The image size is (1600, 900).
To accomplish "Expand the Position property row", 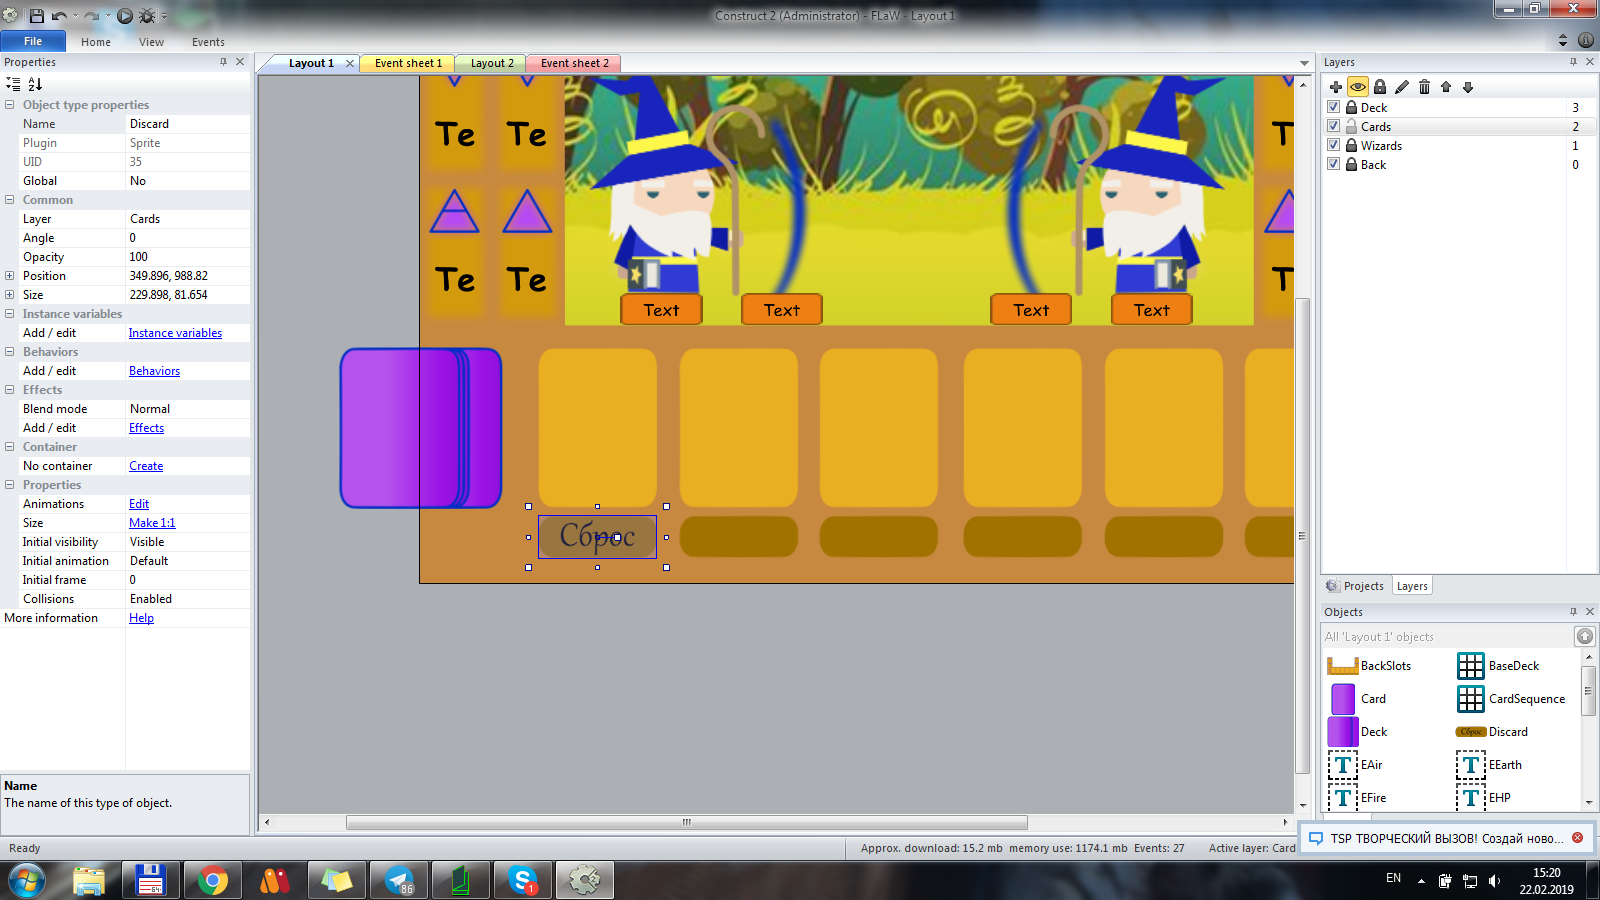I will [x=10, y=276].
